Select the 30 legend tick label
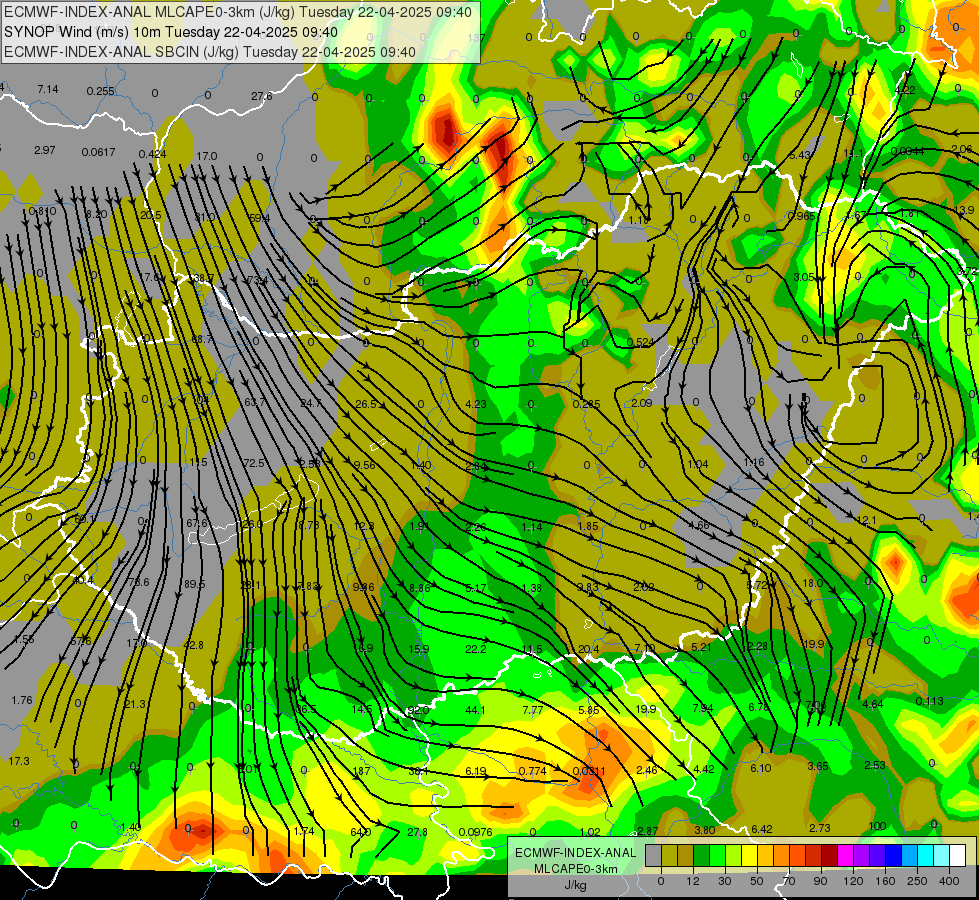The height and width of the screenshot is (900, 979). click(725, 881)
